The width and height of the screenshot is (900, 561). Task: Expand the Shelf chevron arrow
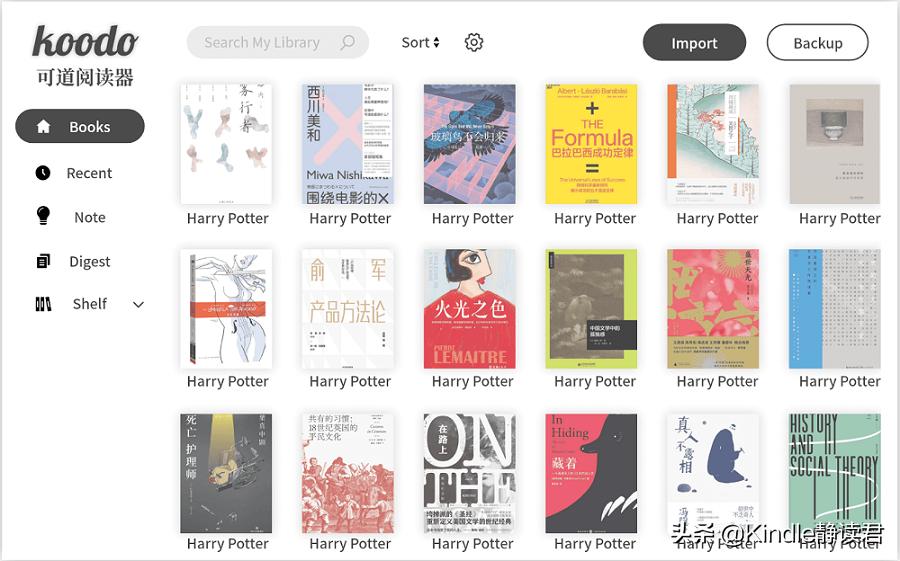(138, 304)
